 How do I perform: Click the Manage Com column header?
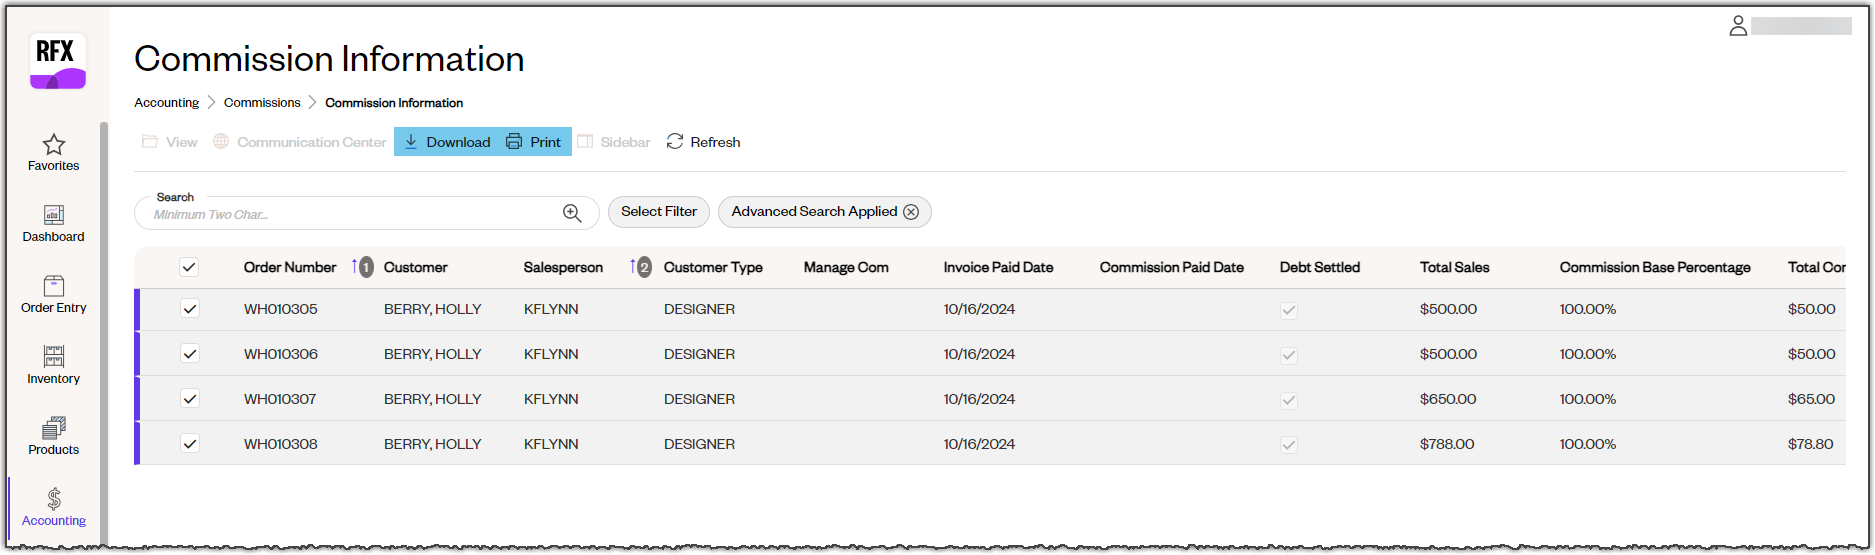[846, 267]
